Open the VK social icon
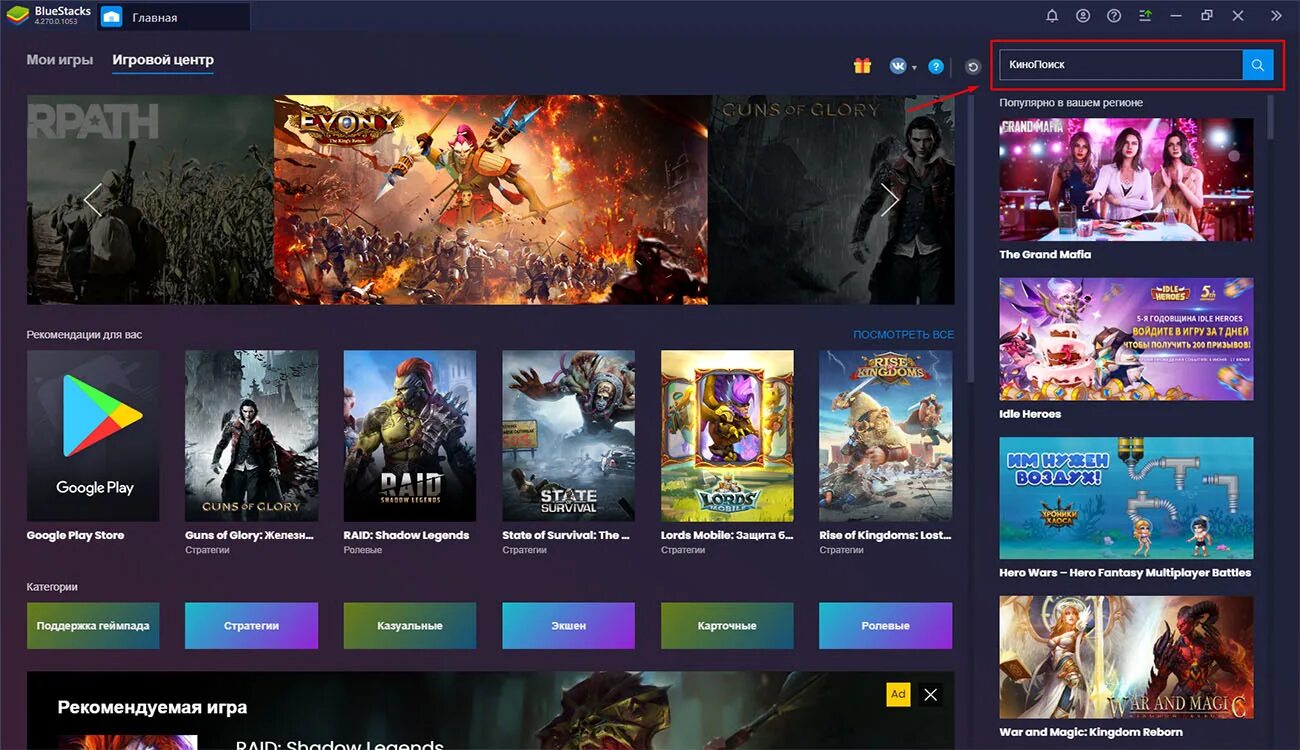 click(x=898, y=66)
